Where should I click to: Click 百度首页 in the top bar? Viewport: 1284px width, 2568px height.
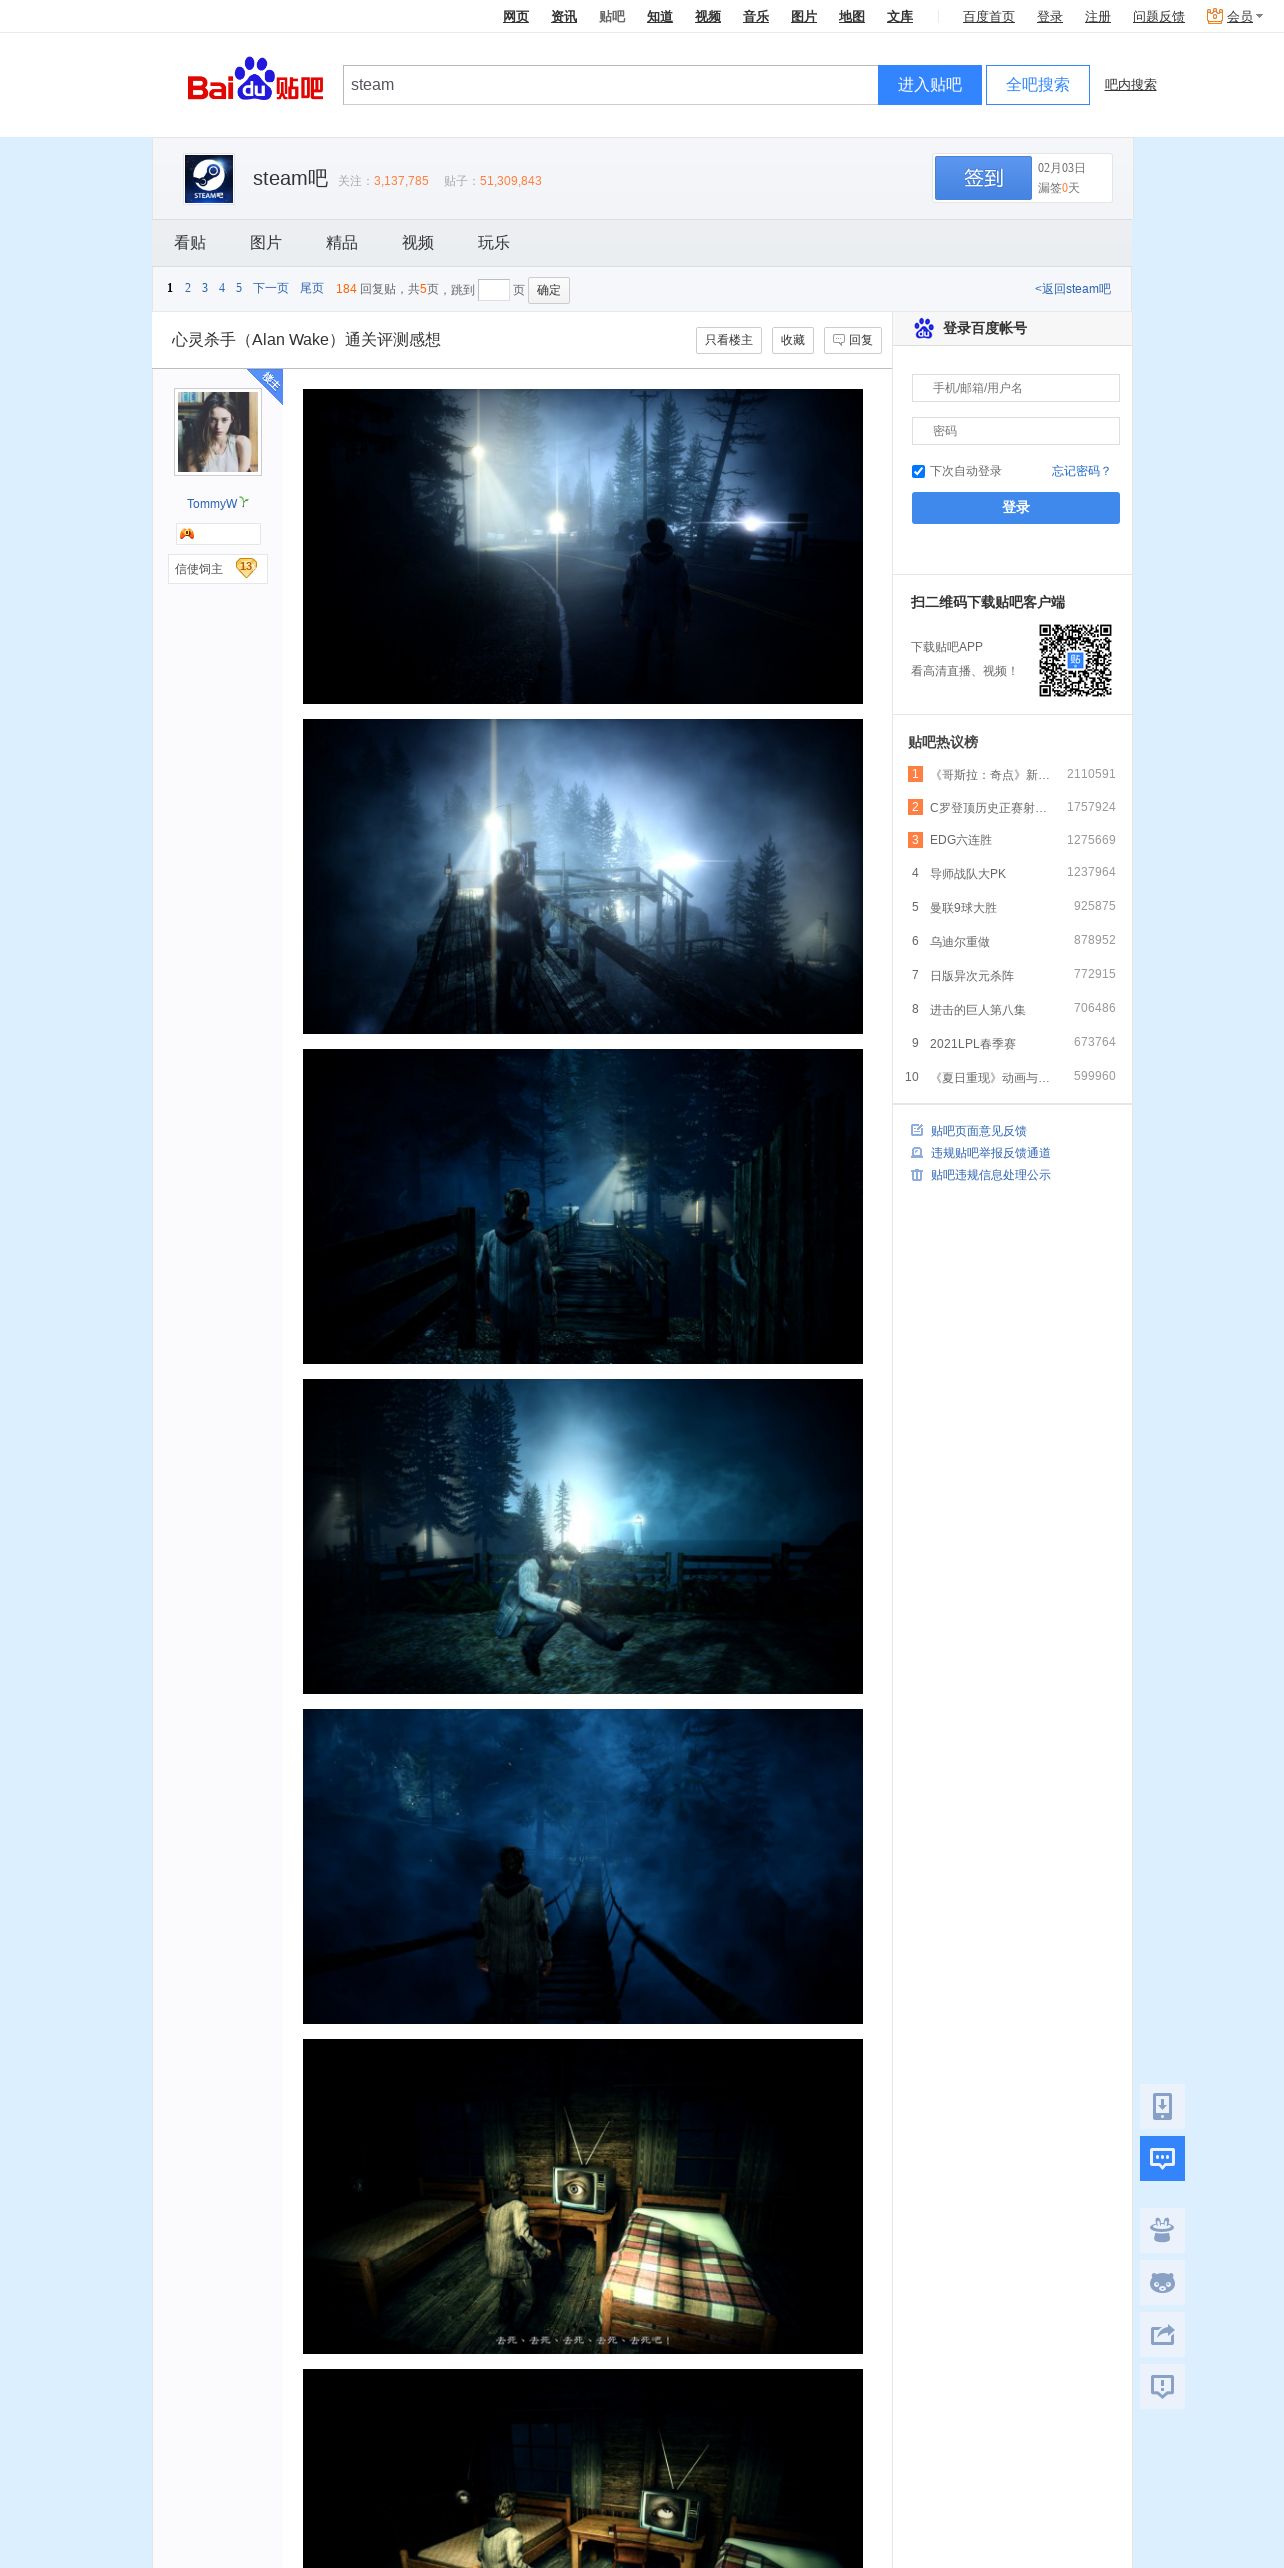[989, 16]
